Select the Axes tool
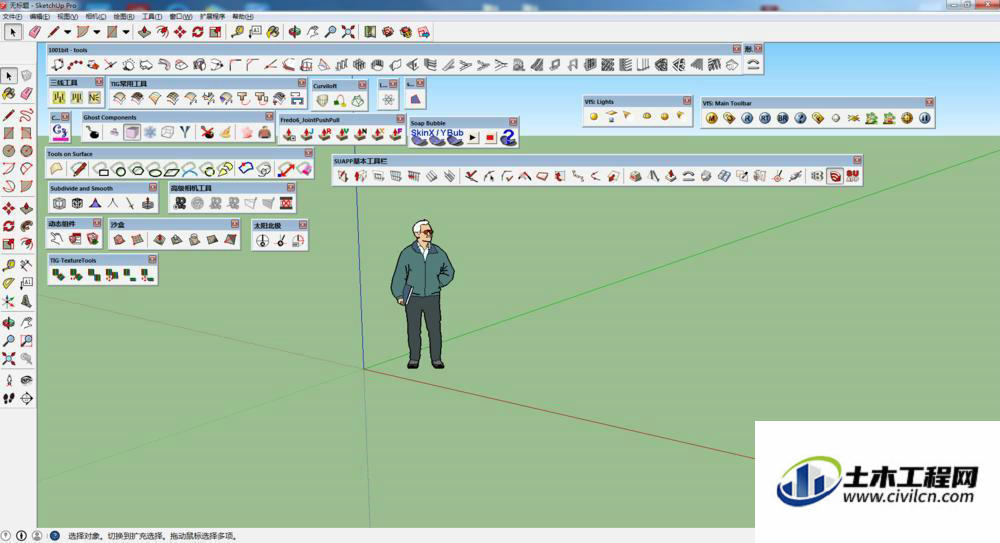 pos(8,301)
